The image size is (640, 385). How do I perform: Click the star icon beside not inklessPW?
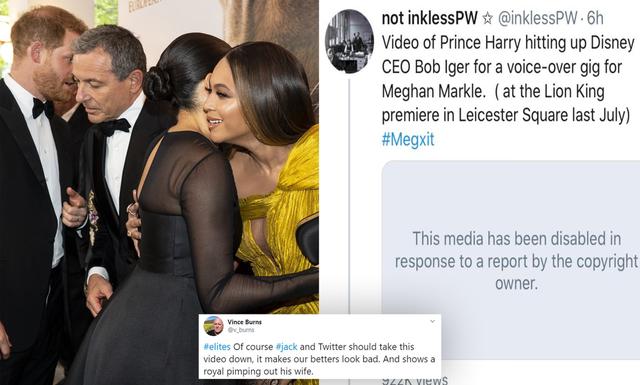[x=487, y=18]
